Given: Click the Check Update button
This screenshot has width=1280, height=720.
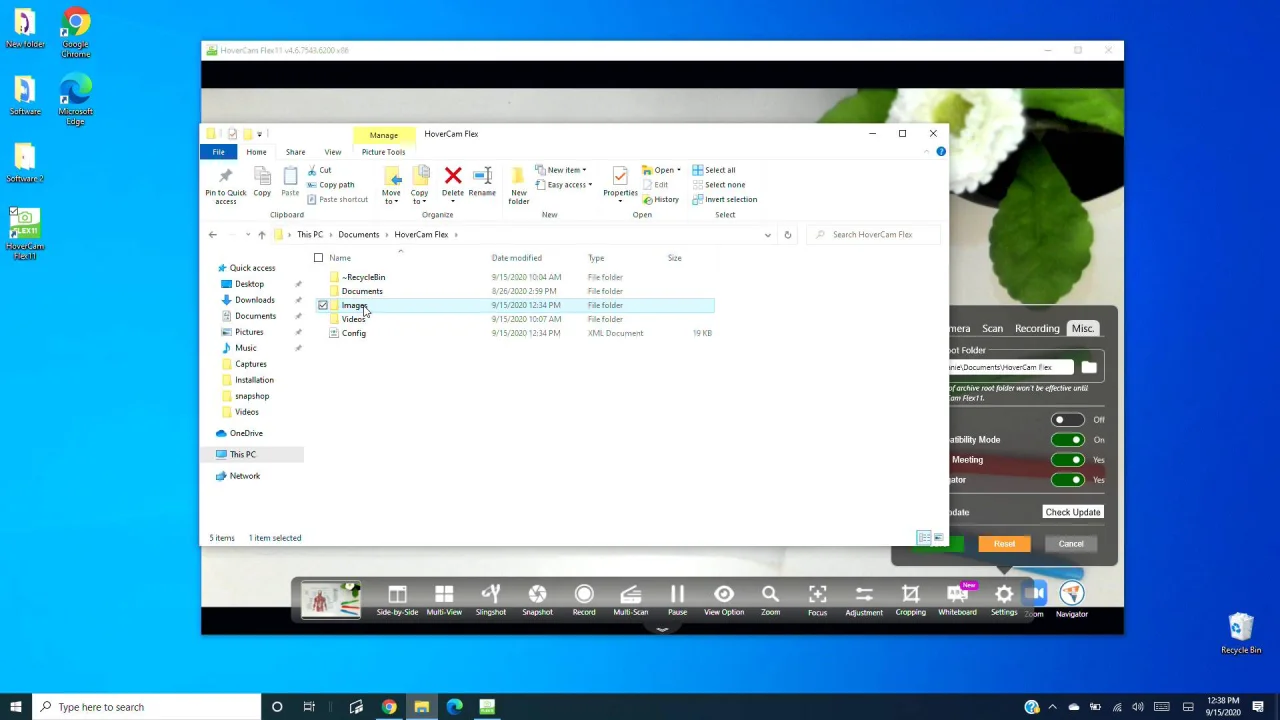Looking at the screenshot, I should point(1072,512).
